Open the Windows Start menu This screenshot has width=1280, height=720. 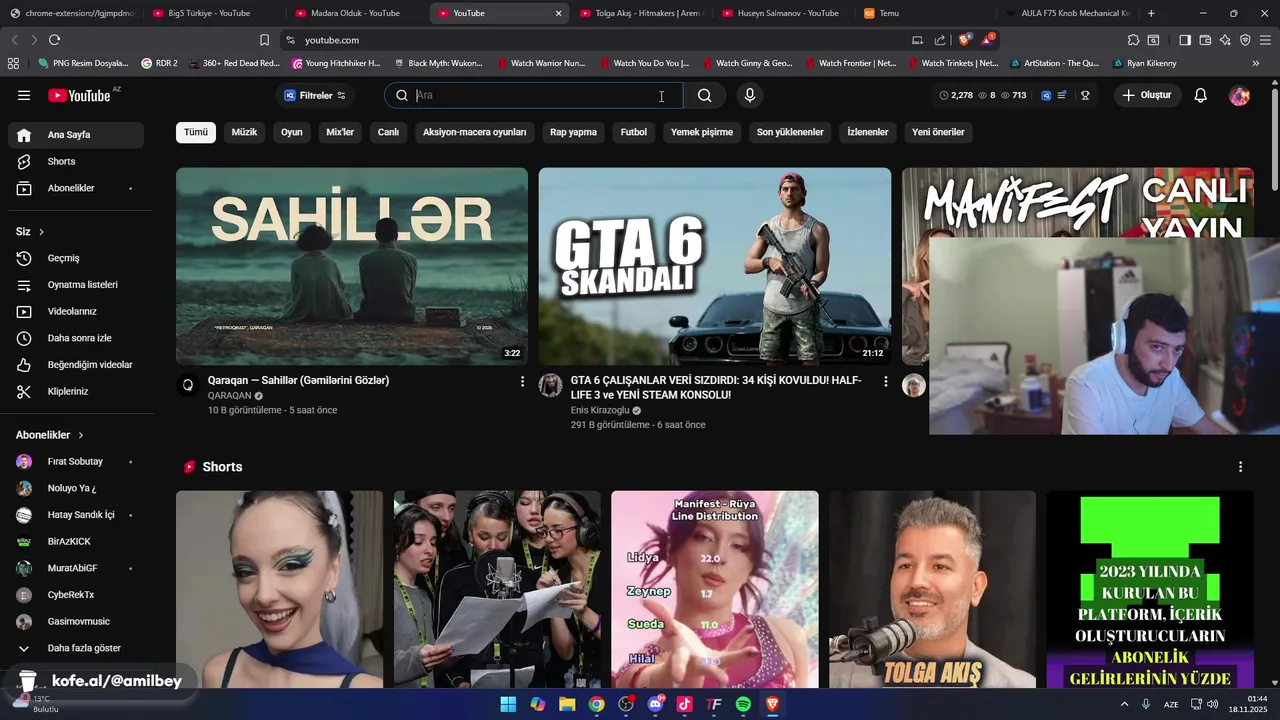point(508,704)
